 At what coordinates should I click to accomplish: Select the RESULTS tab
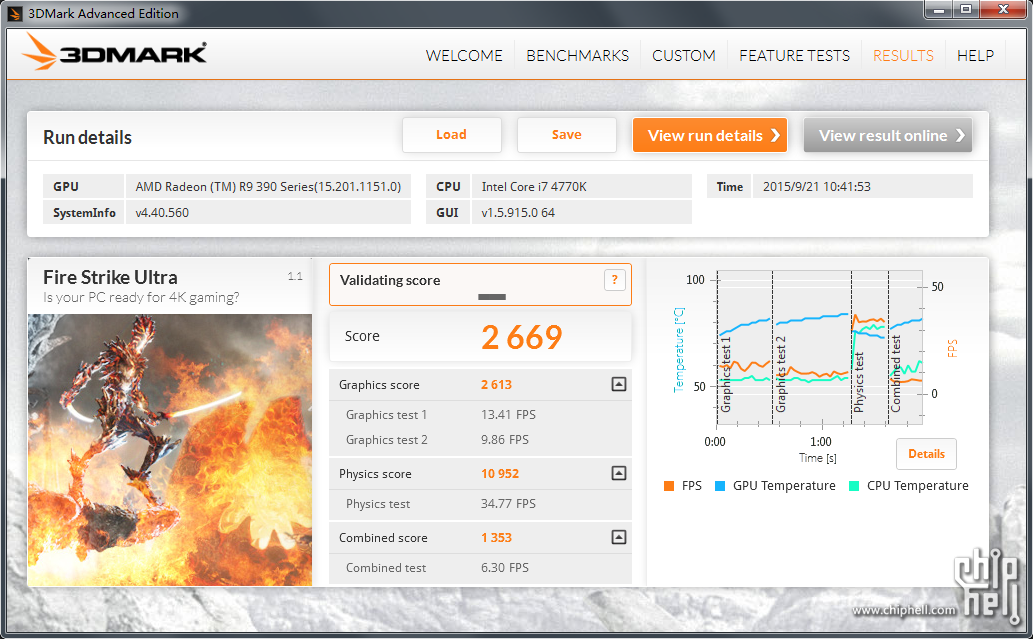click(903, 56)
